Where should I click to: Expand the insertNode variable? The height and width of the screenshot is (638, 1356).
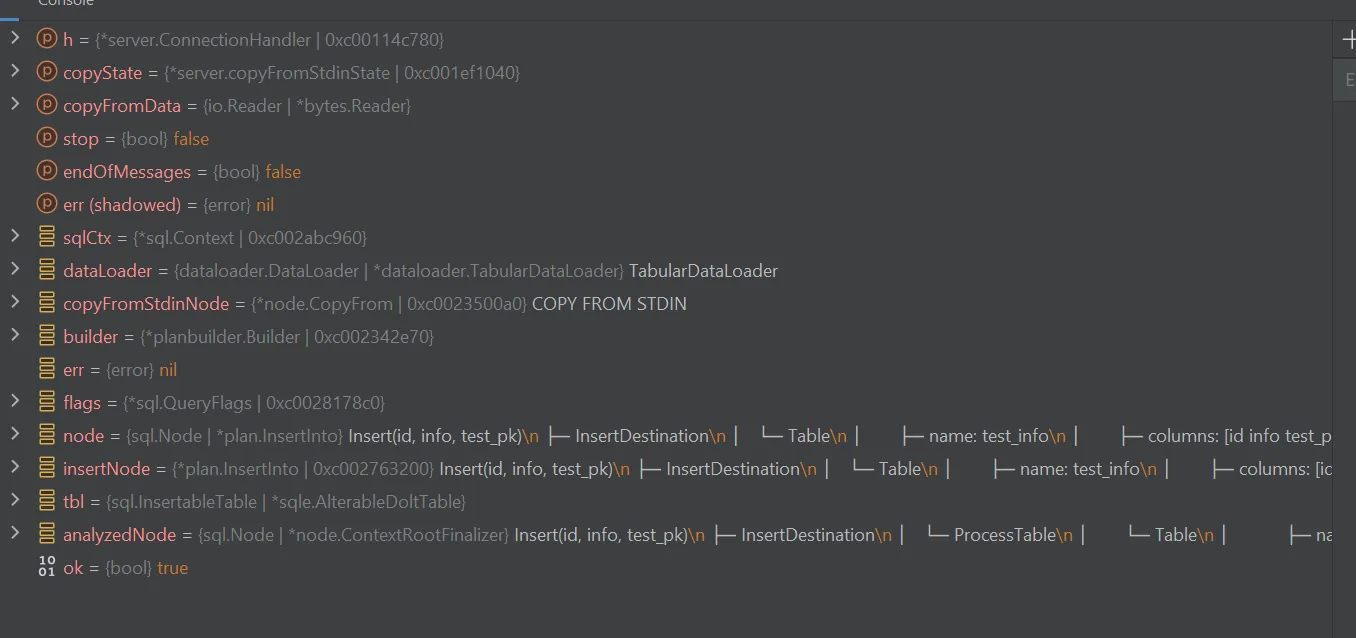pos(14,468)
